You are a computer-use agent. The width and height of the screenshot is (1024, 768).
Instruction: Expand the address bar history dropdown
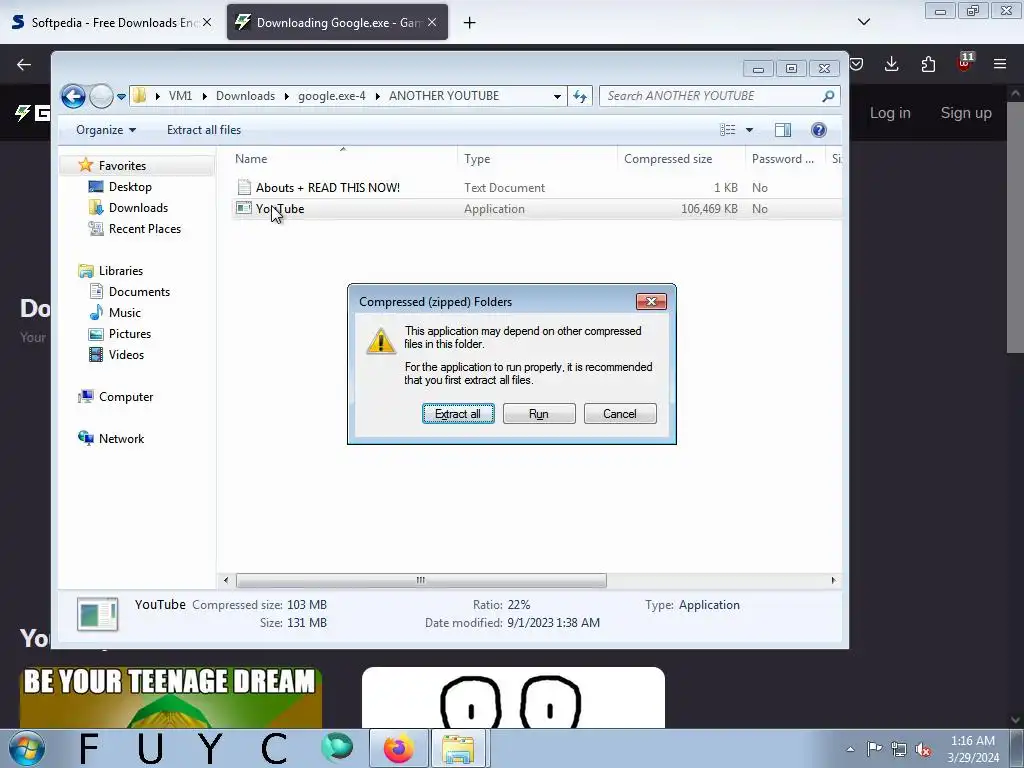557,96
